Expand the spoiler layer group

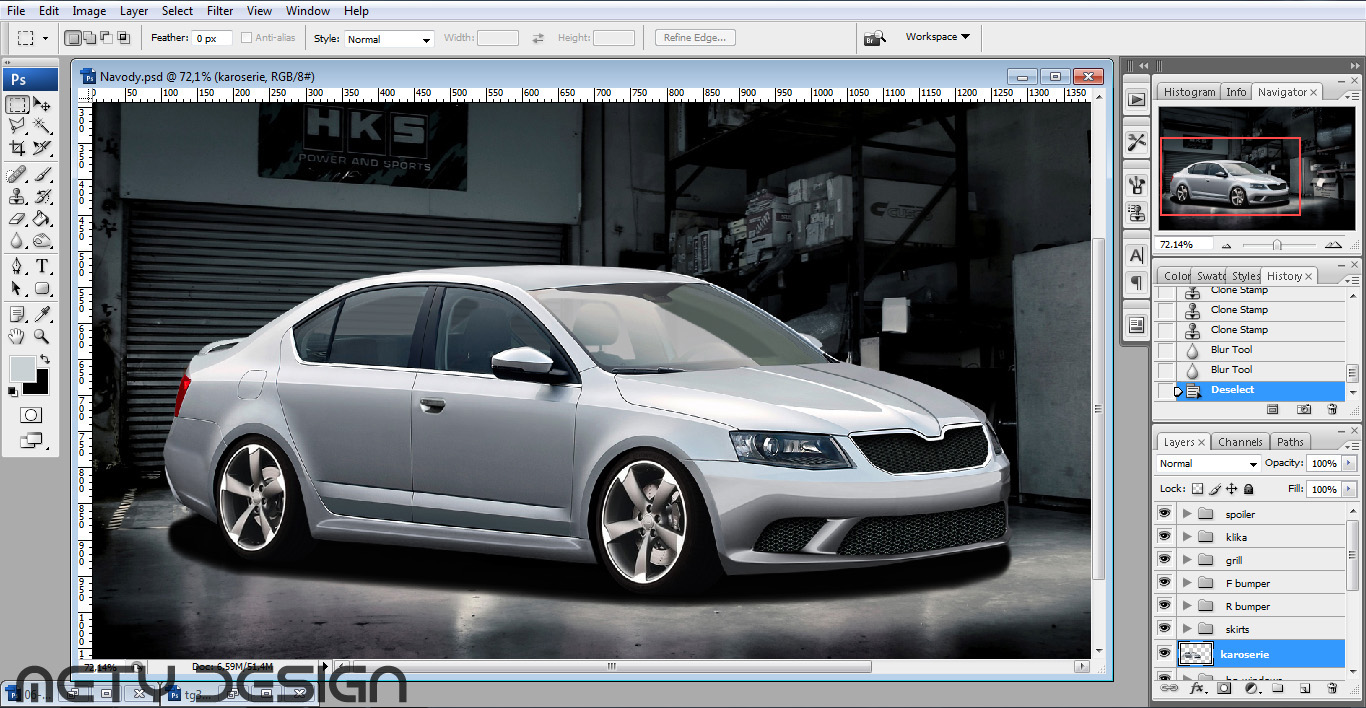[1187, 514]
